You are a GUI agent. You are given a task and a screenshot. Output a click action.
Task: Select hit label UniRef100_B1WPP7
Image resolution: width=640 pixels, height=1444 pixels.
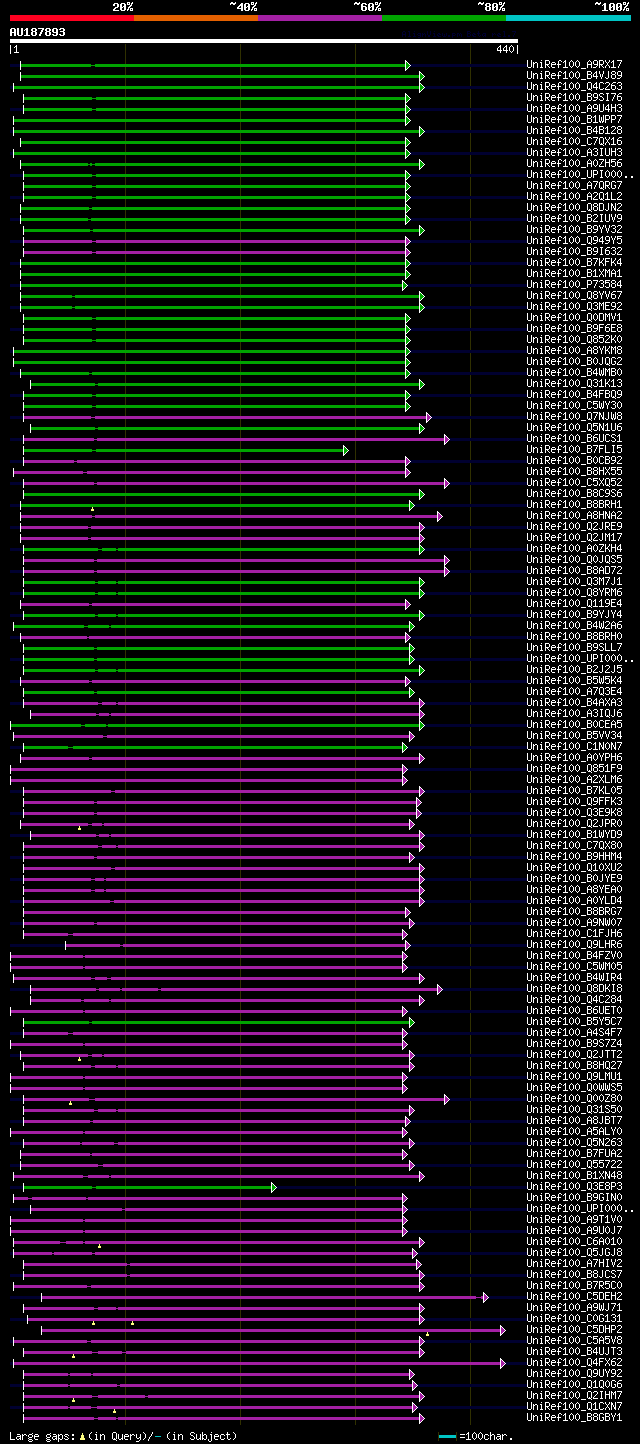[574, 120]
